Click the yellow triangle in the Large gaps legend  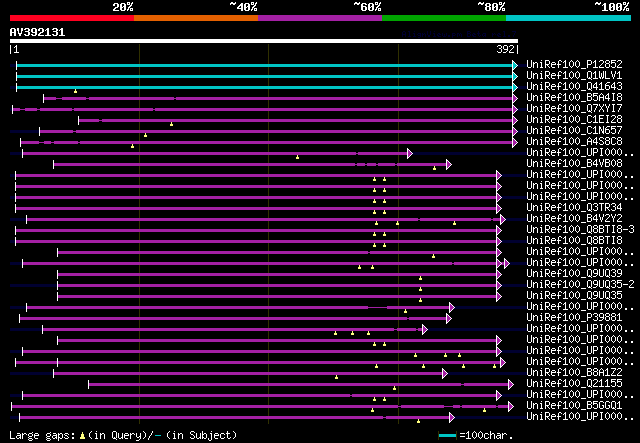(81, 435)
